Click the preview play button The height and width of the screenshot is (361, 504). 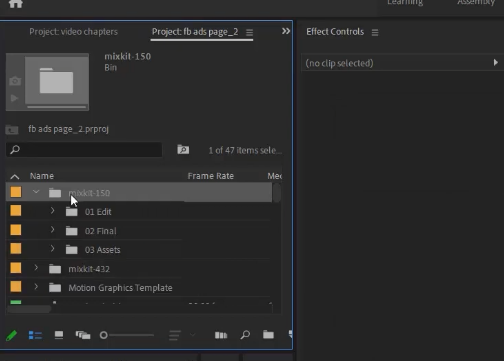point(14,98)
